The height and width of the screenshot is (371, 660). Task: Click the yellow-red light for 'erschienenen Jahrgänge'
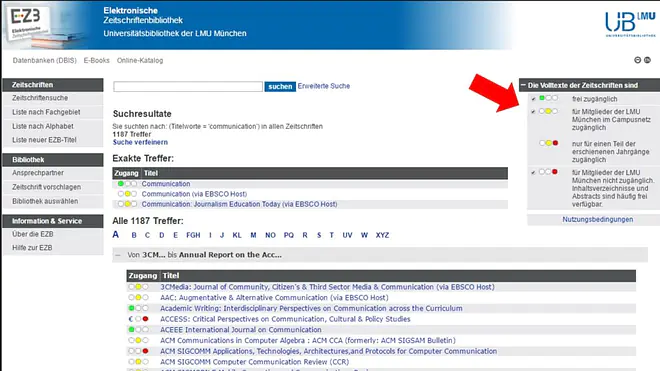pos(548,143)
